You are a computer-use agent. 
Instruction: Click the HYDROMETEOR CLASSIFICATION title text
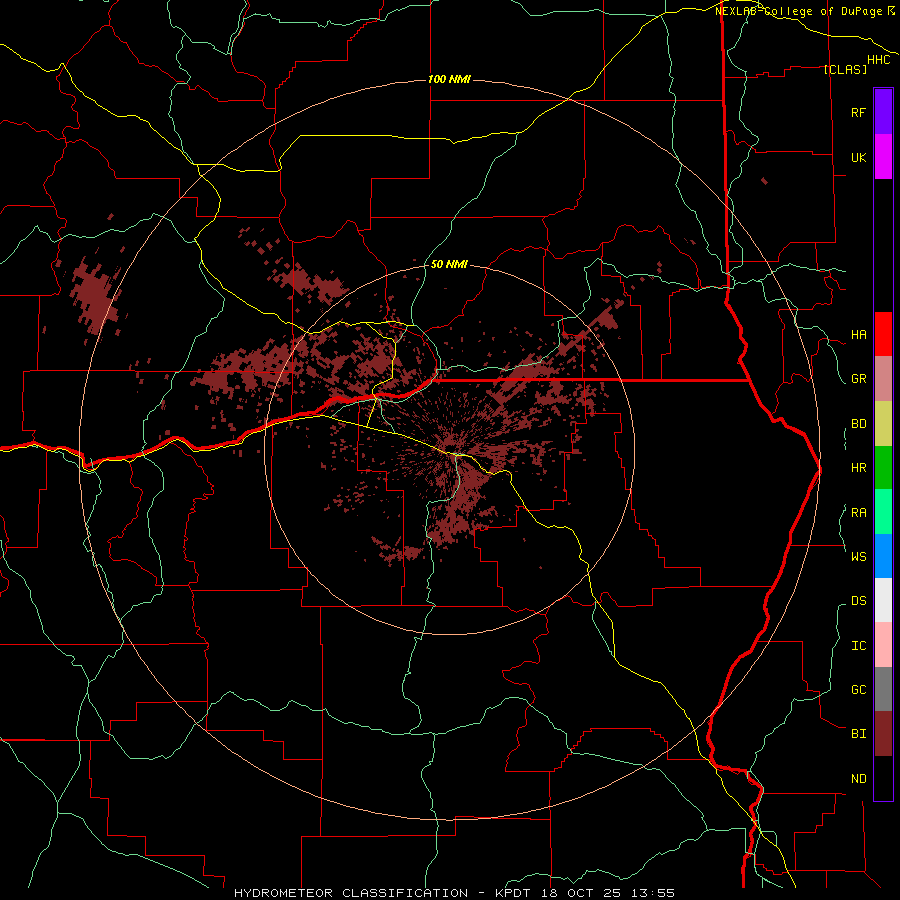click(351, 893)
